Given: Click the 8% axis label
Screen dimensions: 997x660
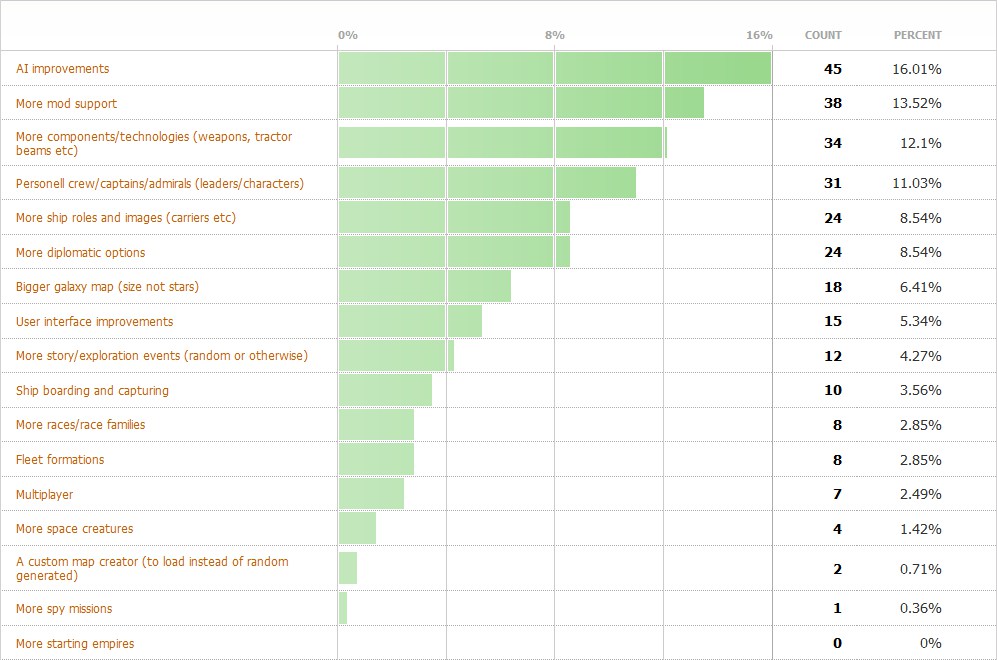Looking at the screenshot, I should point(554,36).
